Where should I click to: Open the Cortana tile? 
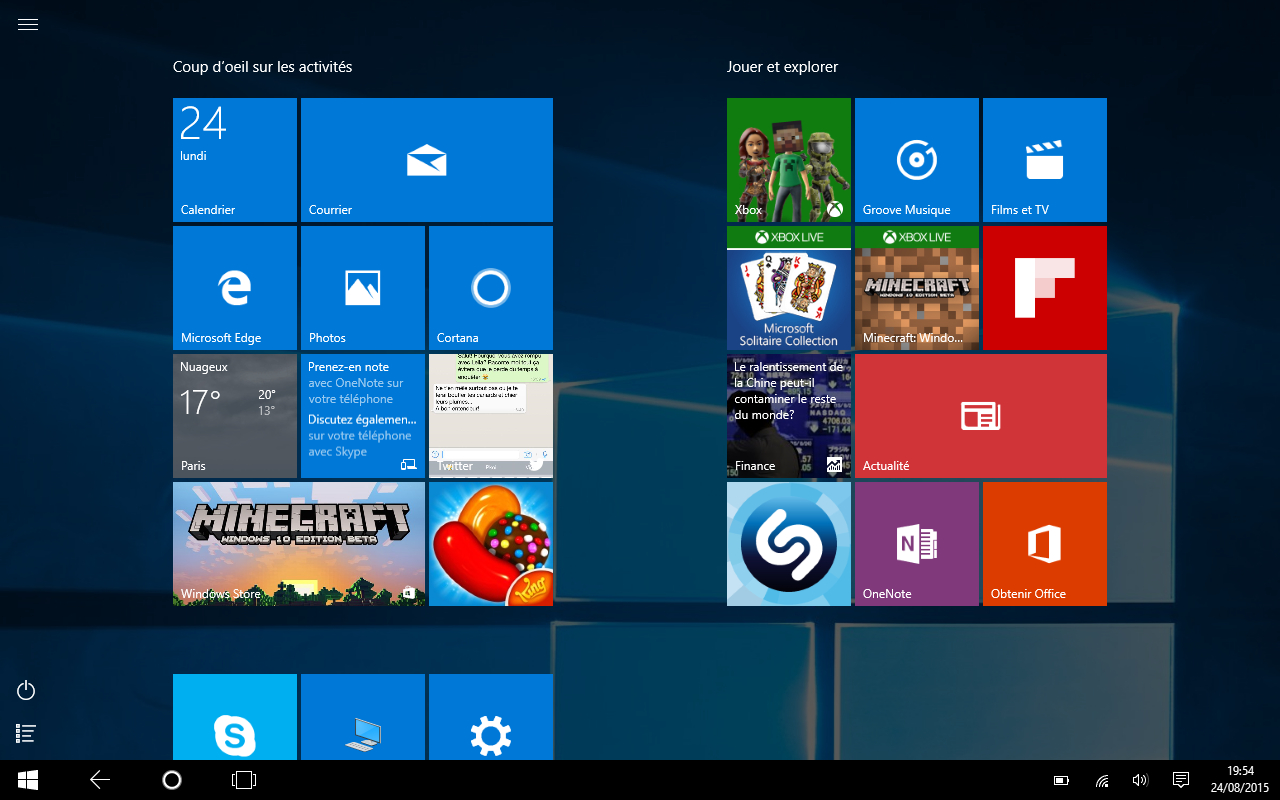491,288
